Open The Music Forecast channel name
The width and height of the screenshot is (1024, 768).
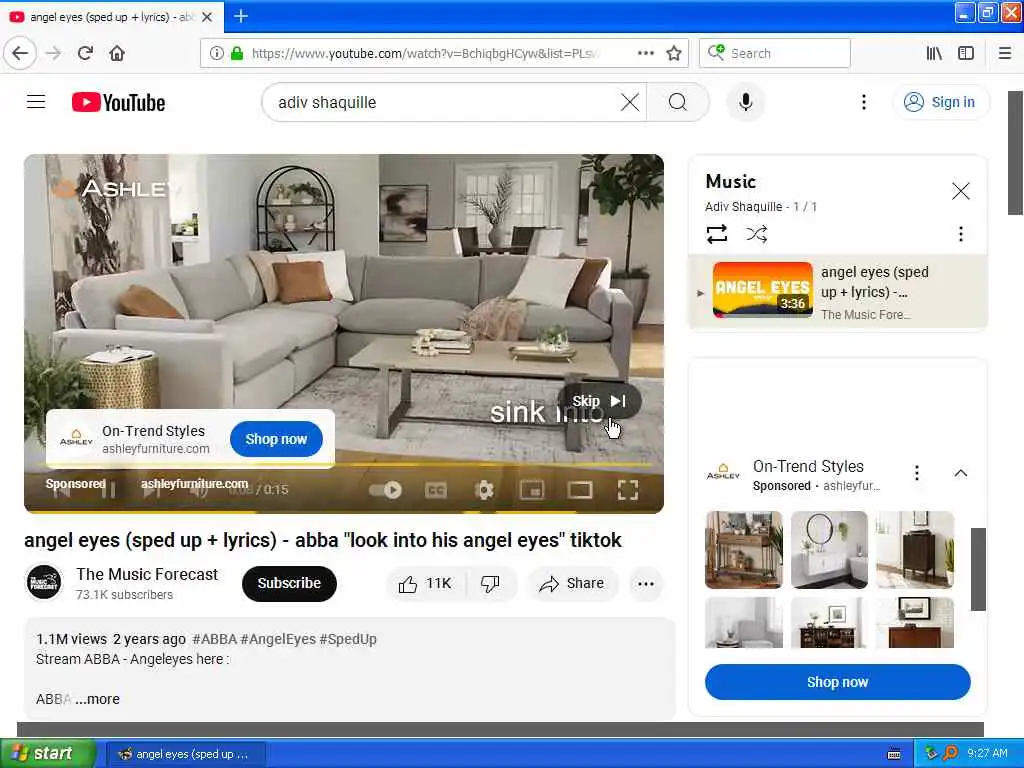[147, 574]
